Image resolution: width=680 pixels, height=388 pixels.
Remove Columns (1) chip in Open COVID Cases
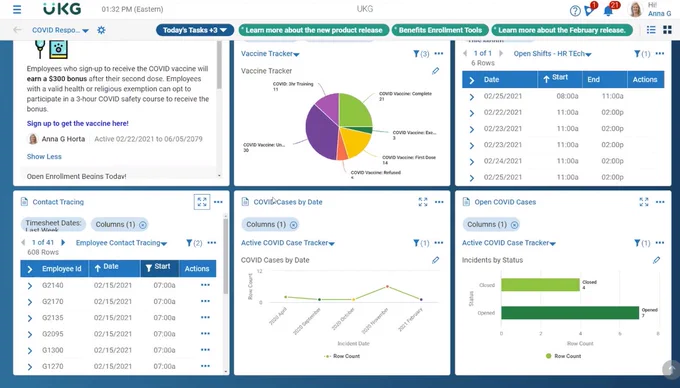[514, 225]
